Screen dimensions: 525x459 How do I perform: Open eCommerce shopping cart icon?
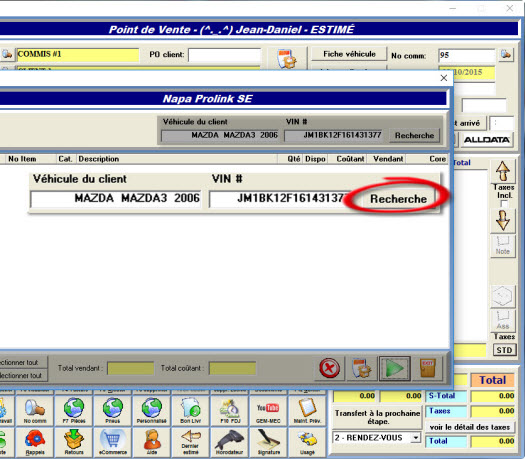[113, 442]
